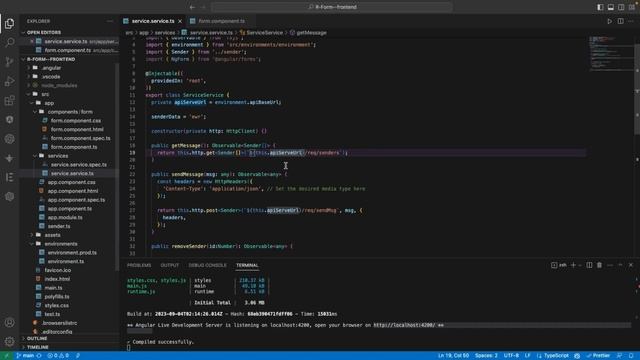This screenshot has height=360, width=640.
Task: Open the Explorer view in activity bar
Action: click(9, 23)
